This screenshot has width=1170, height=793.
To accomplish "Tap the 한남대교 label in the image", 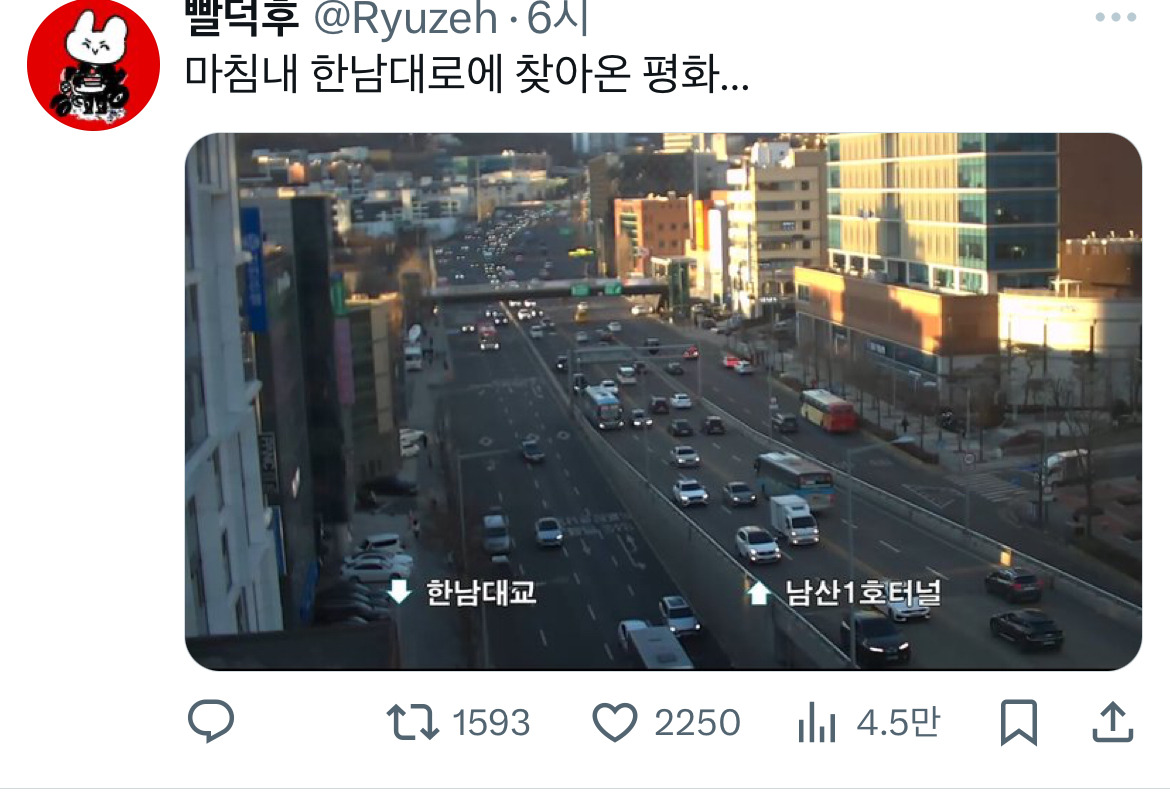I will 481,592.
